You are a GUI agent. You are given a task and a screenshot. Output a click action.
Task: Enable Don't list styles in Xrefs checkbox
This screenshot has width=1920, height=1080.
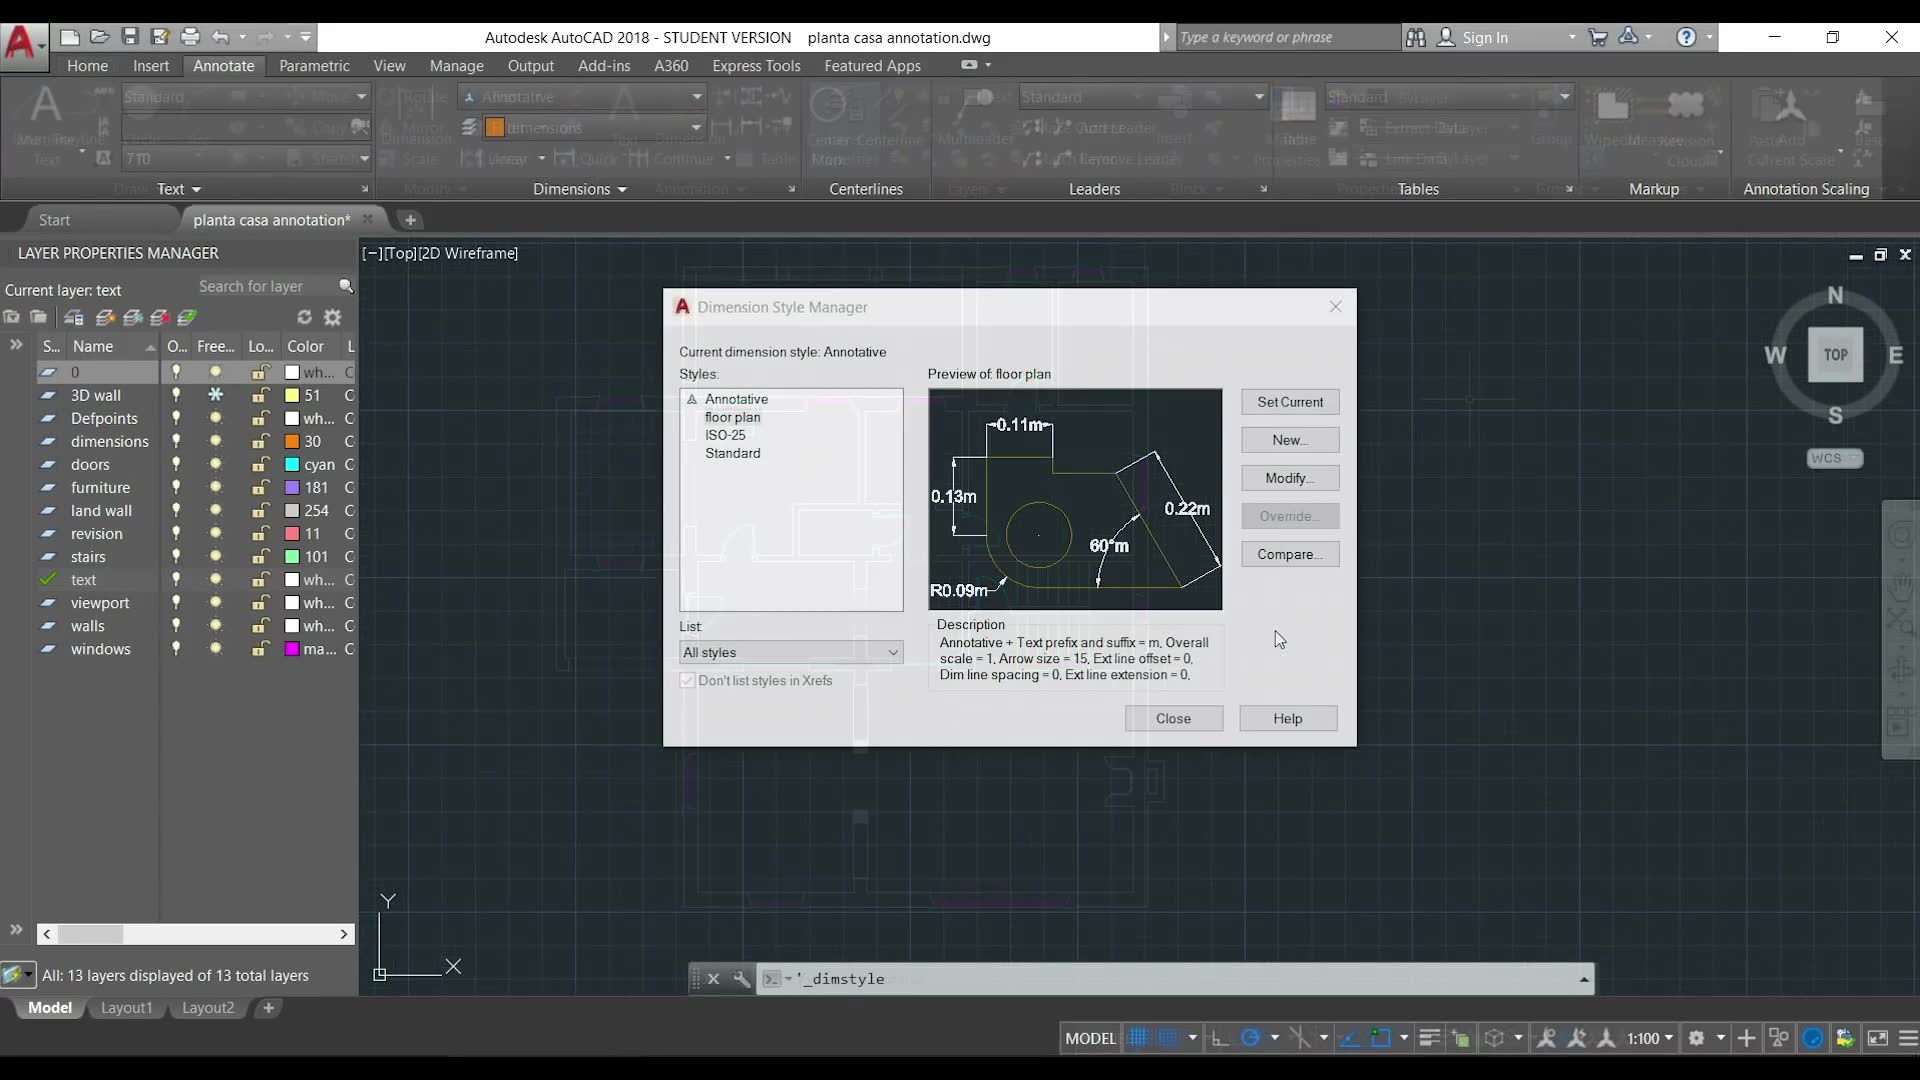tap(686, 680)
